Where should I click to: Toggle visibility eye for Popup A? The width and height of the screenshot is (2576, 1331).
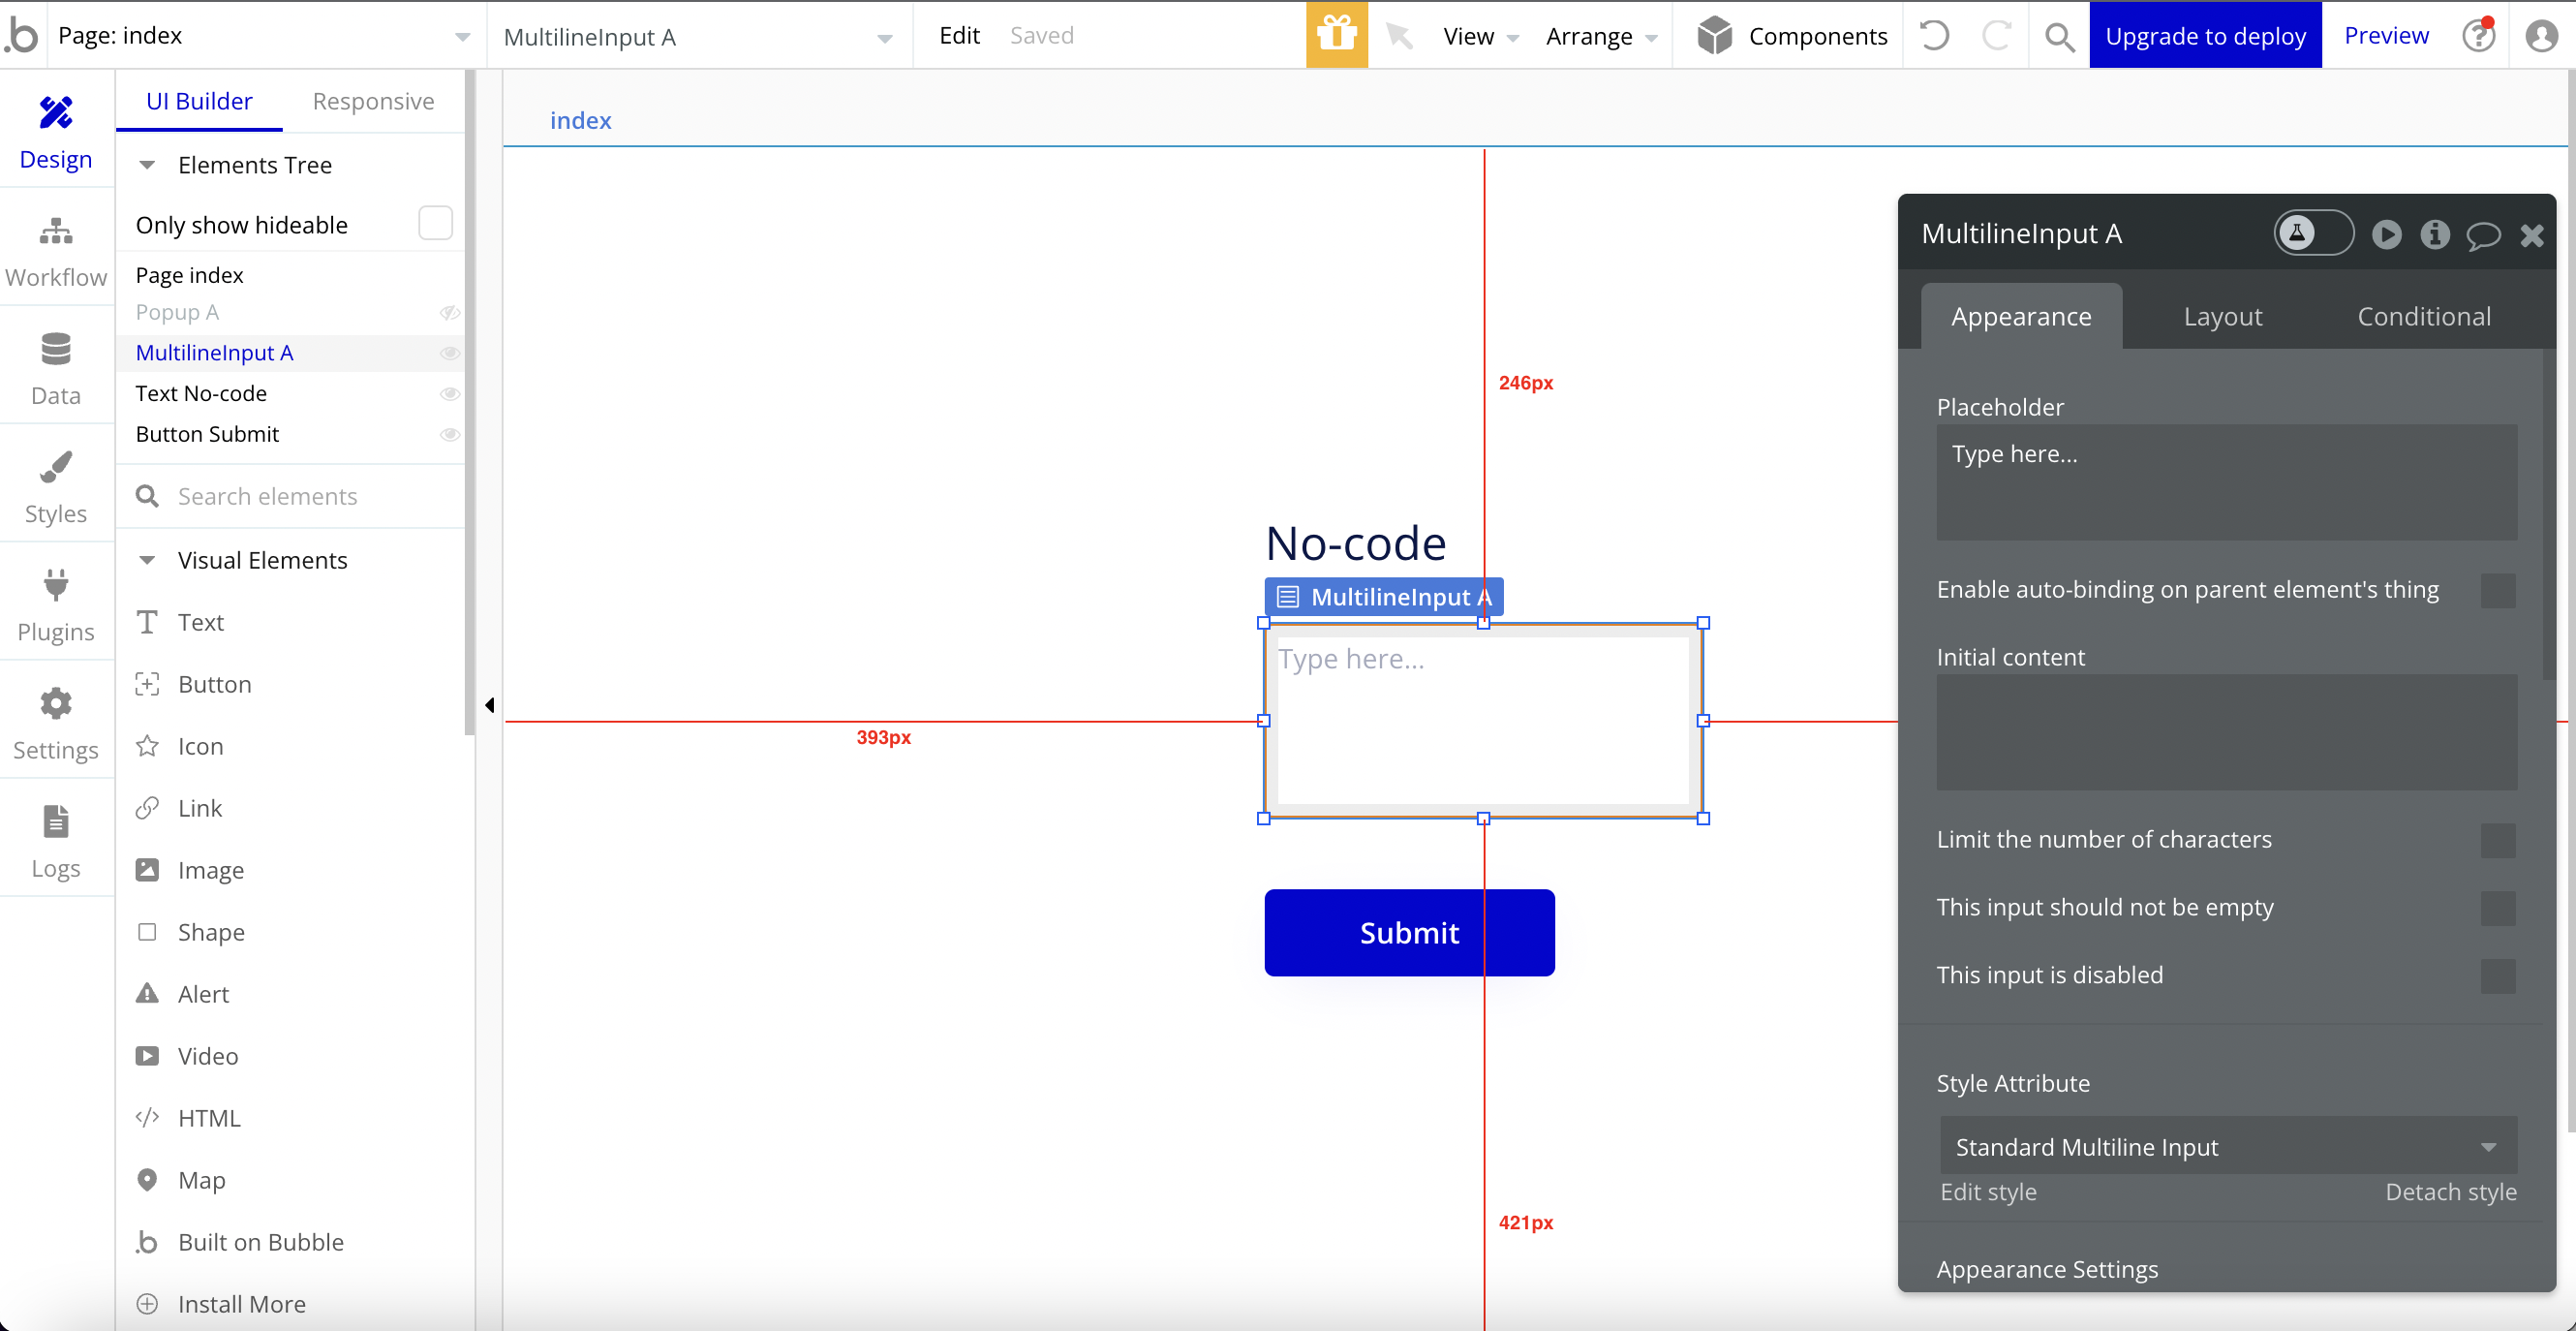(x=450, y=313)
